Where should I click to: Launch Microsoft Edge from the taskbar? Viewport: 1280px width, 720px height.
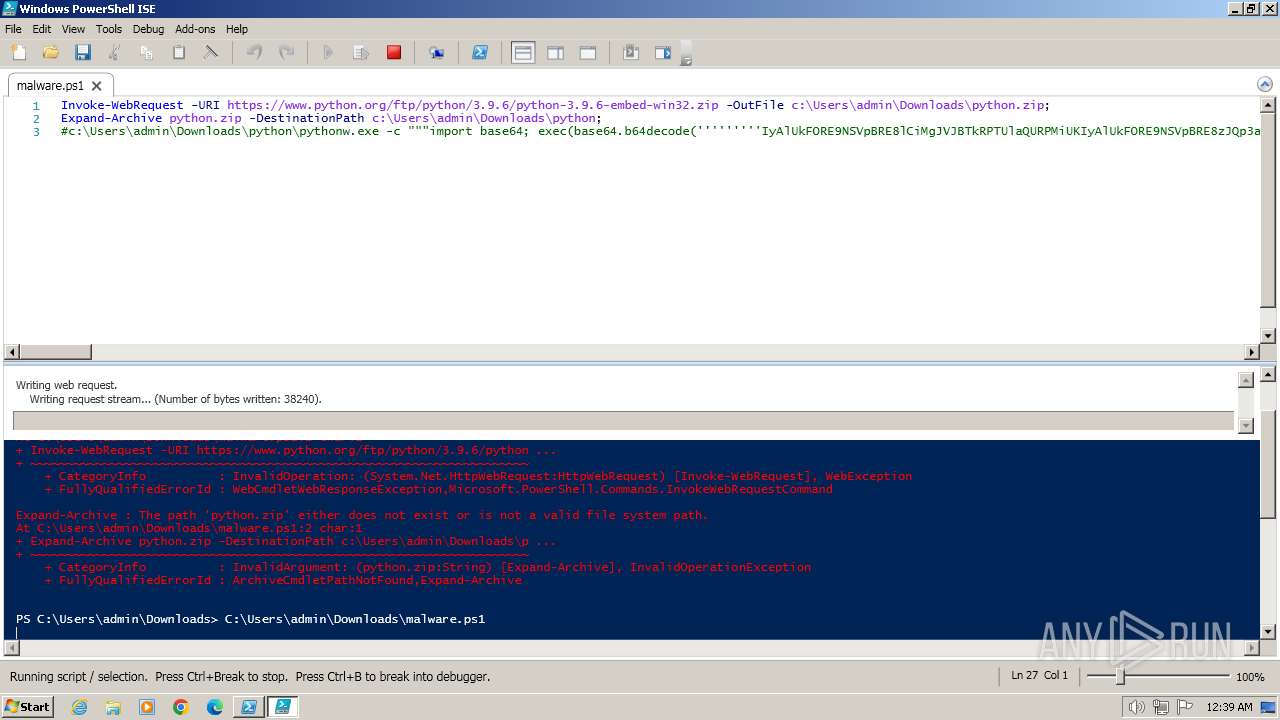(x=215, y=707)
